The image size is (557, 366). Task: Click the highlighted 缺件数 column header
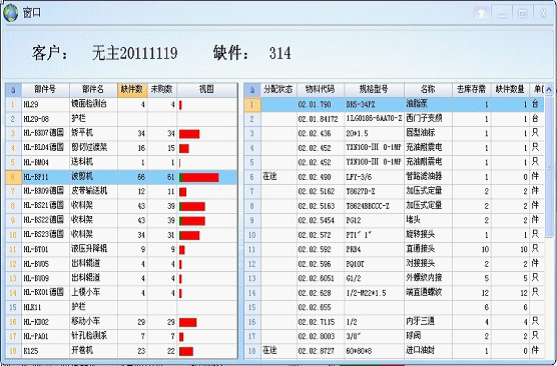pyautogui.click(x=132, y=90)
